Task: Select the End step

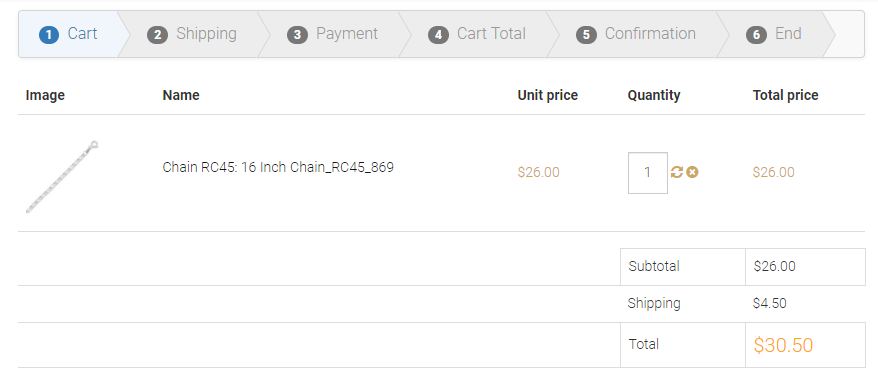Action: (x=776, y=34)
